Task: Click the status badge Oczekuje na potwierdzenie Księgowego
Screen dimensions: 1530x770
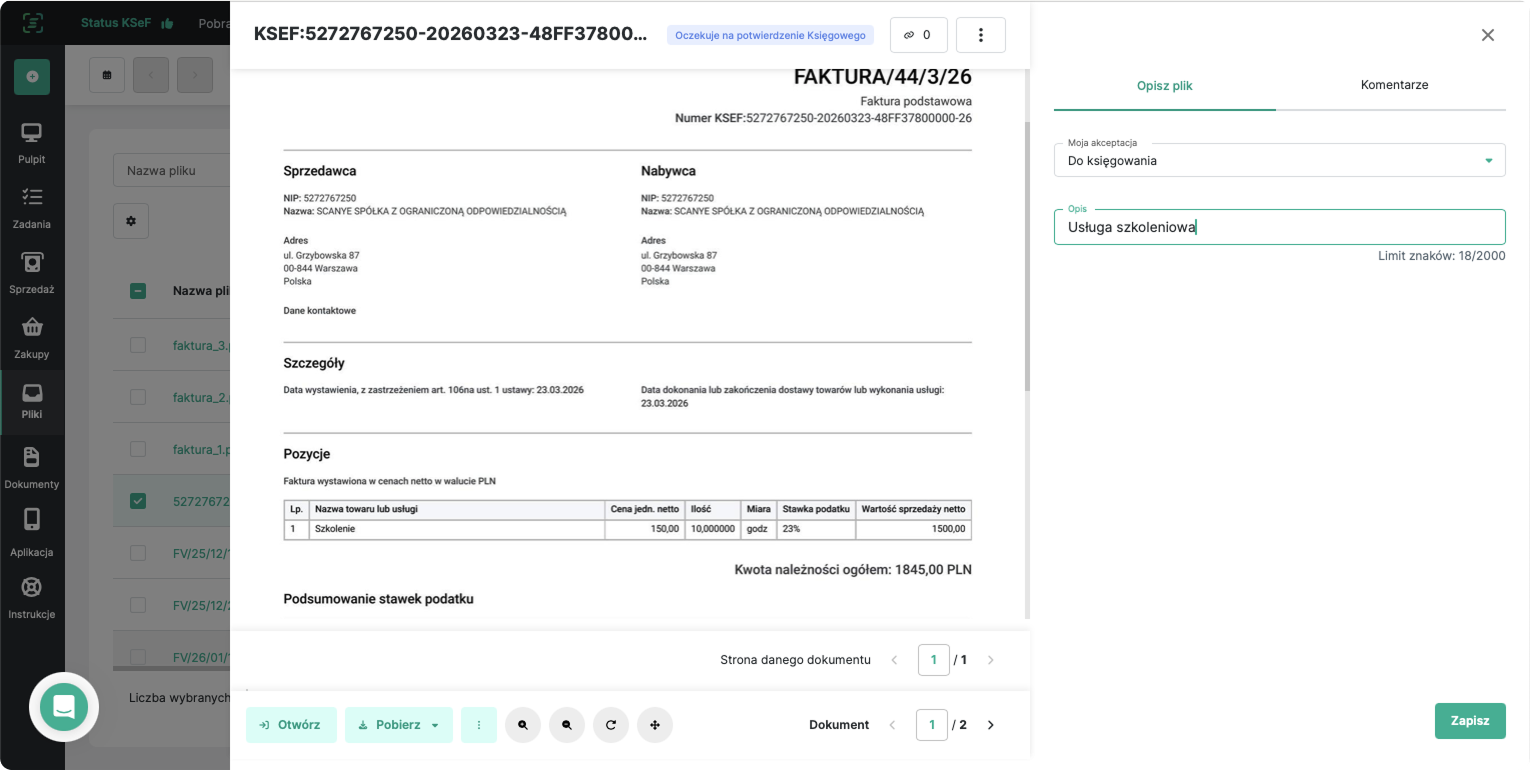Action: [771, 35]
